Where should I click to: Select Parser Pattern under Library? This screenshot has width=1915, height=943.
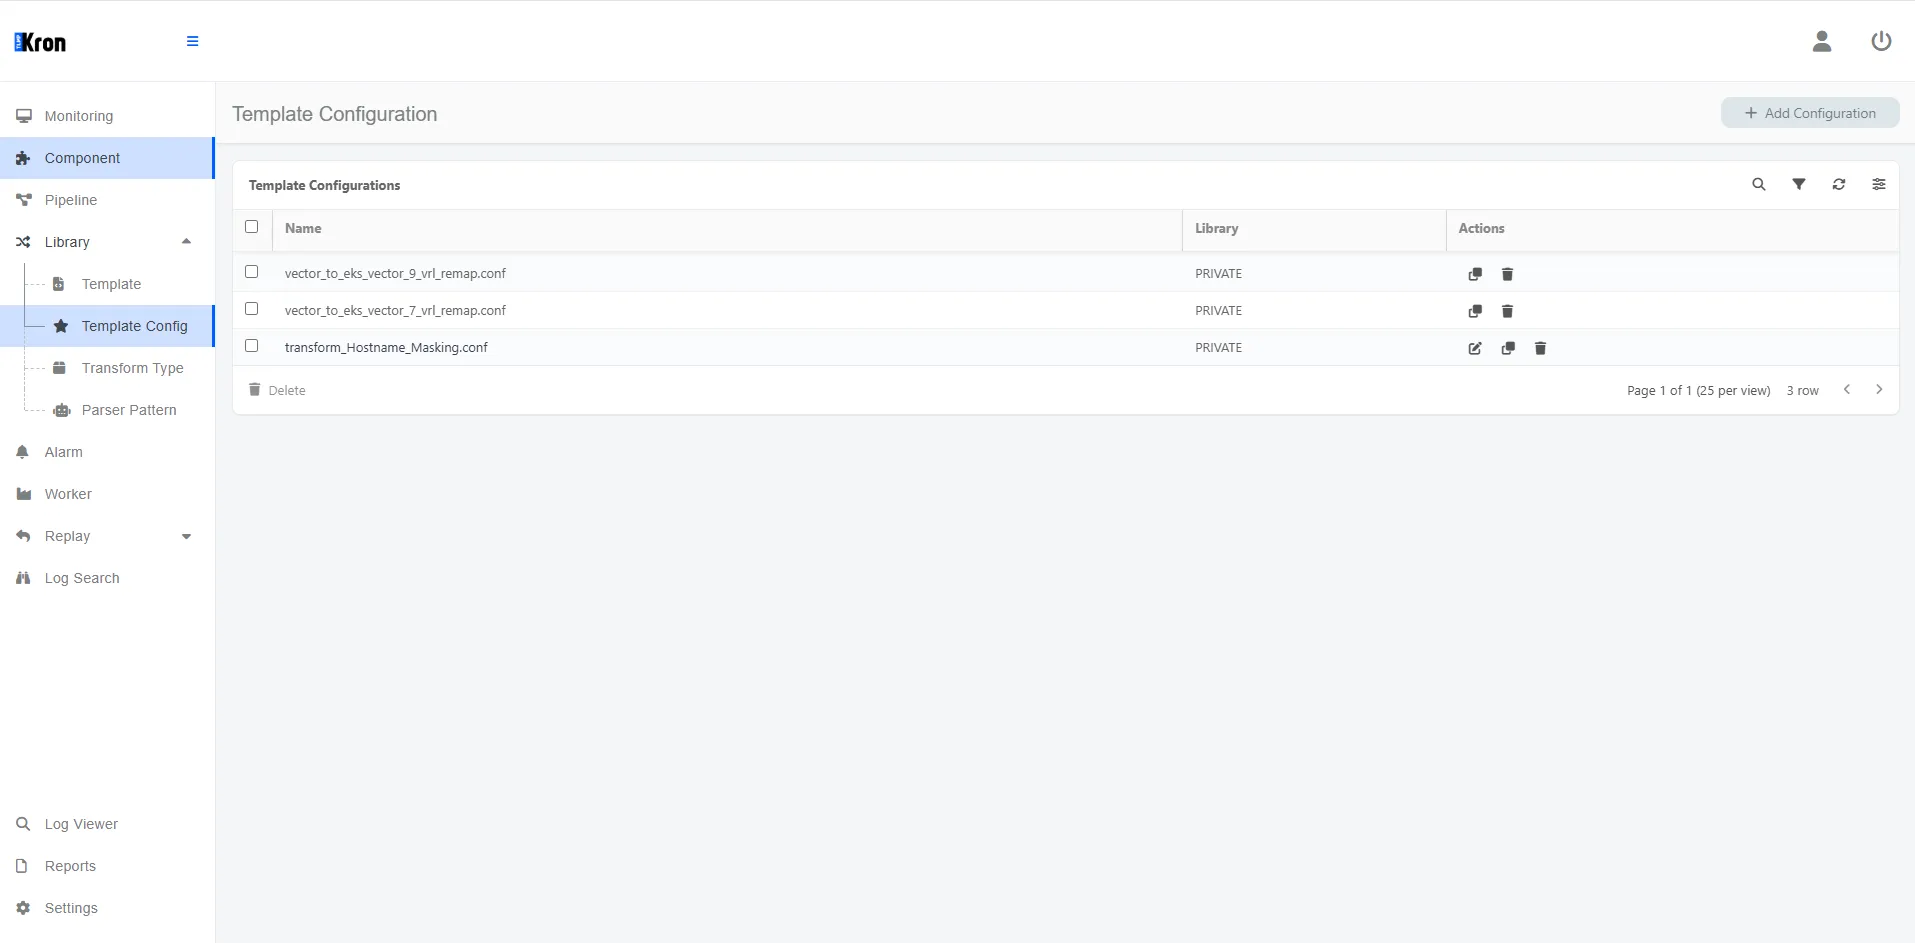(129, 410)
